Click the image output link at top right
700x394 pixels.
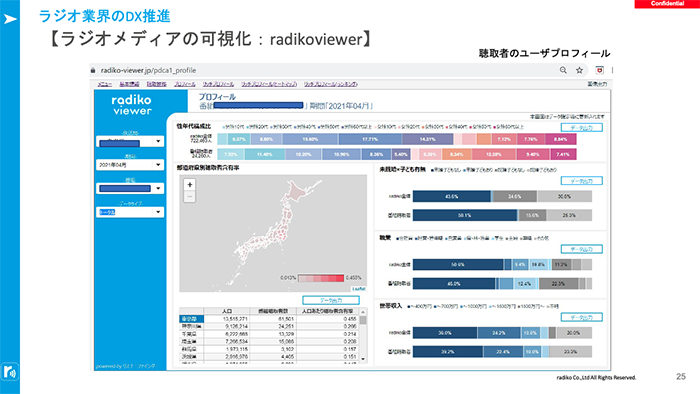pyautogui.click(x=597, y=84)
